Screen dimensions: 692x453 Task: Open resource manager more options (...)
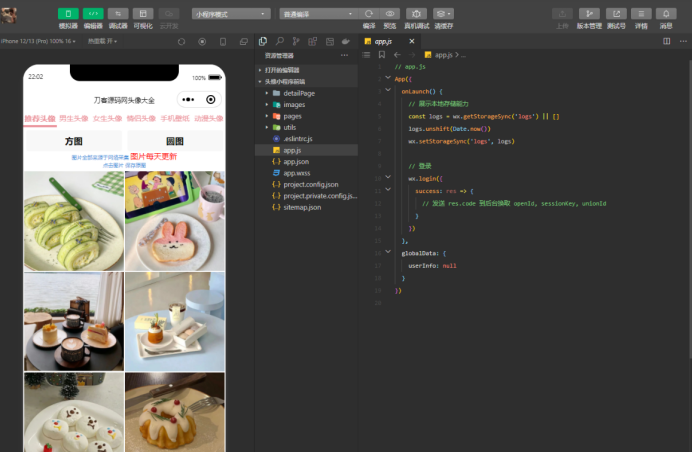click(344, 55)
